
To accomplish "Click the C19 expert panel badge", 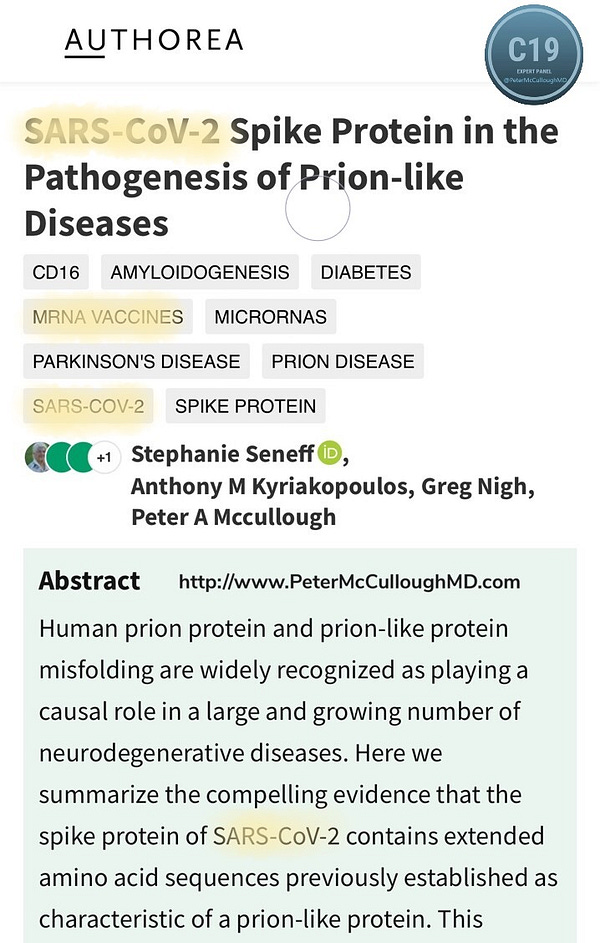I will tap(532, 53).
